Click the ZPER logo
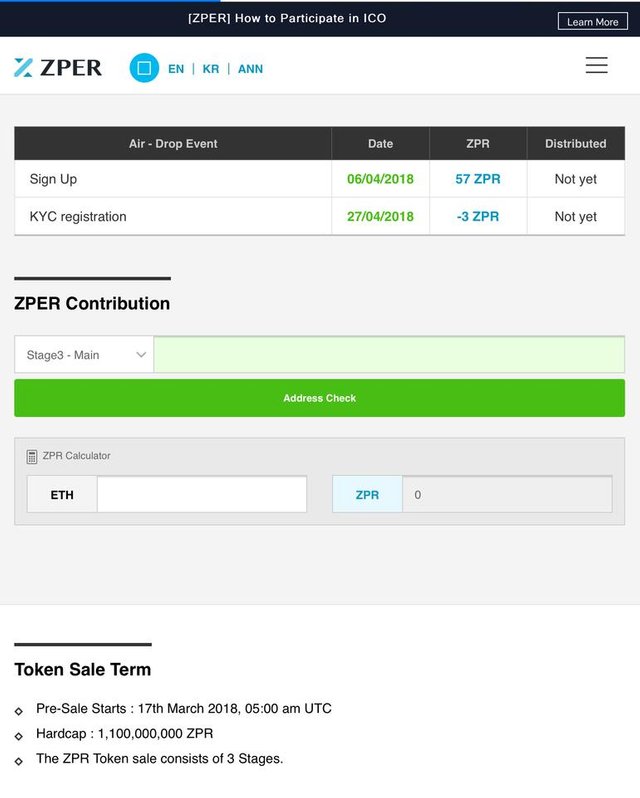The height and width of the screenshot is (798, 640). click(58, 68)
